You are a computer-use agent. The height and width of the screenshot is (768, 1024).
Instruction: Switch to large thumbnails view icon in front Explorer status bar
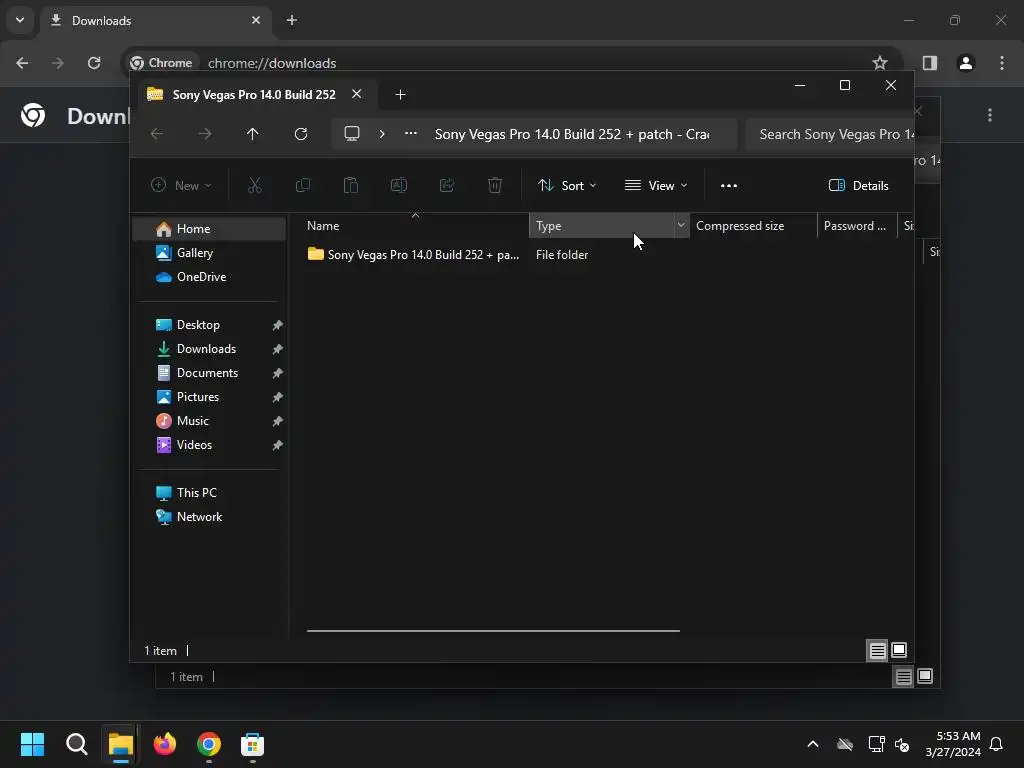point(899,650)
